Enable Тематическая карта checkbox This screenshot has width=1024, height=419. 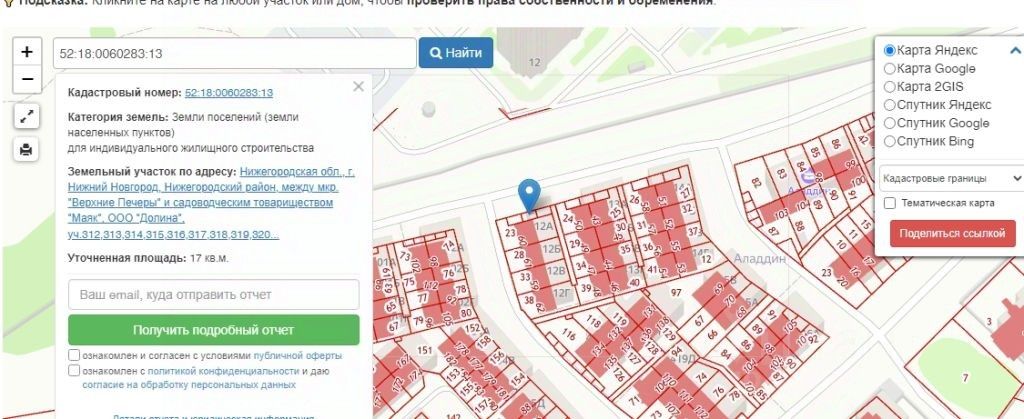point(889,203)
